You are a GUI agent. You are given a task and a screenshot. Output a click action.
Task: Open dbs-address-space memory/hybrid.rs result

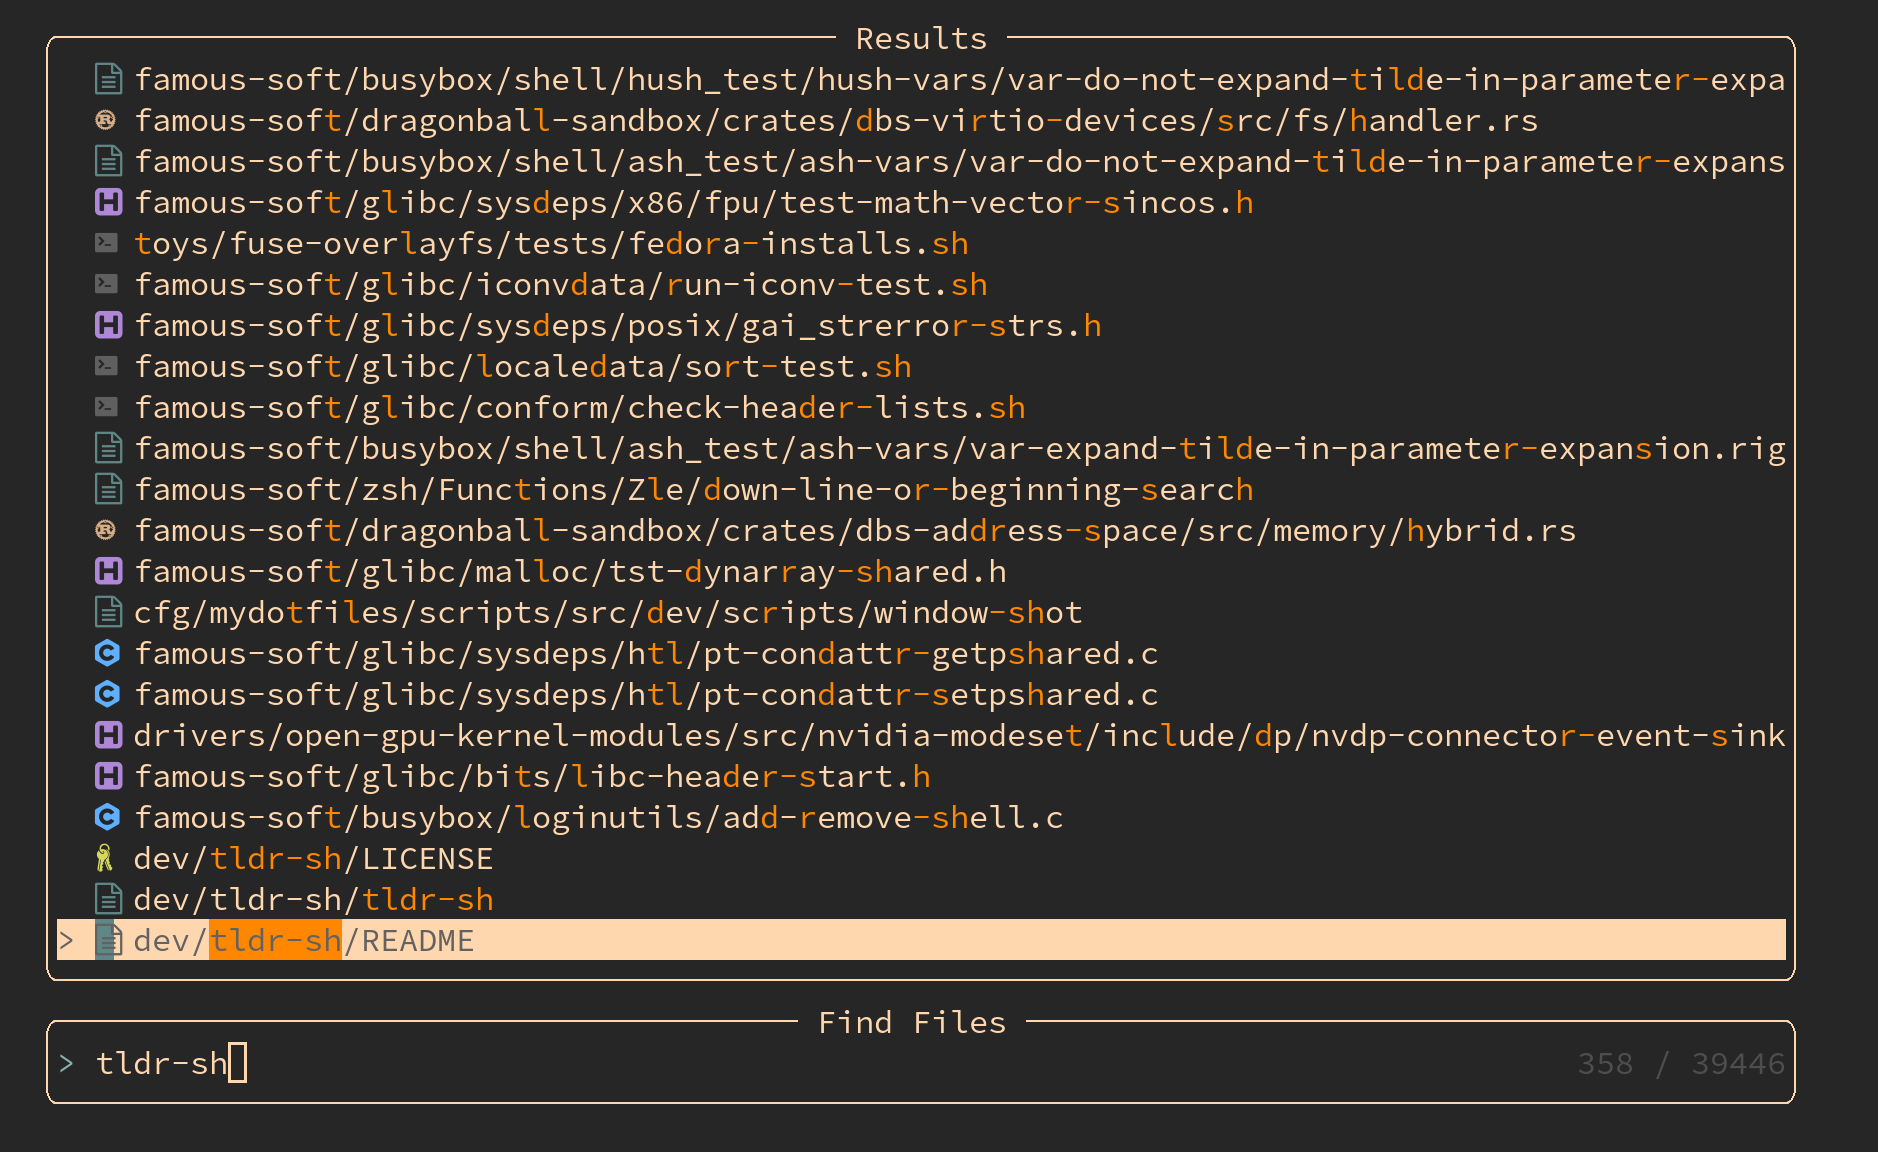(x=921, y=530)
